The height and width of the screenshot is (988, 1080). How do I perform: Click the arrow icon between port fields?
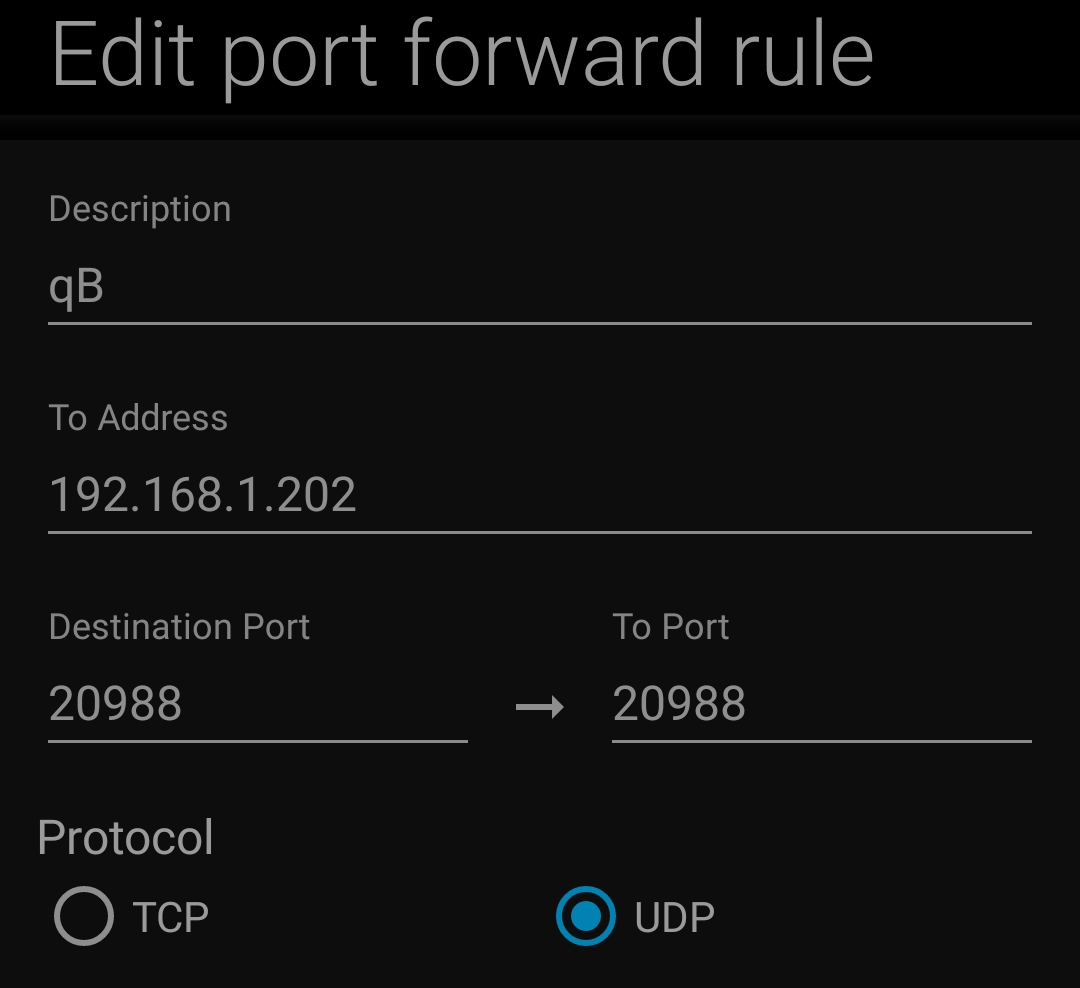[x=540, y=708]
